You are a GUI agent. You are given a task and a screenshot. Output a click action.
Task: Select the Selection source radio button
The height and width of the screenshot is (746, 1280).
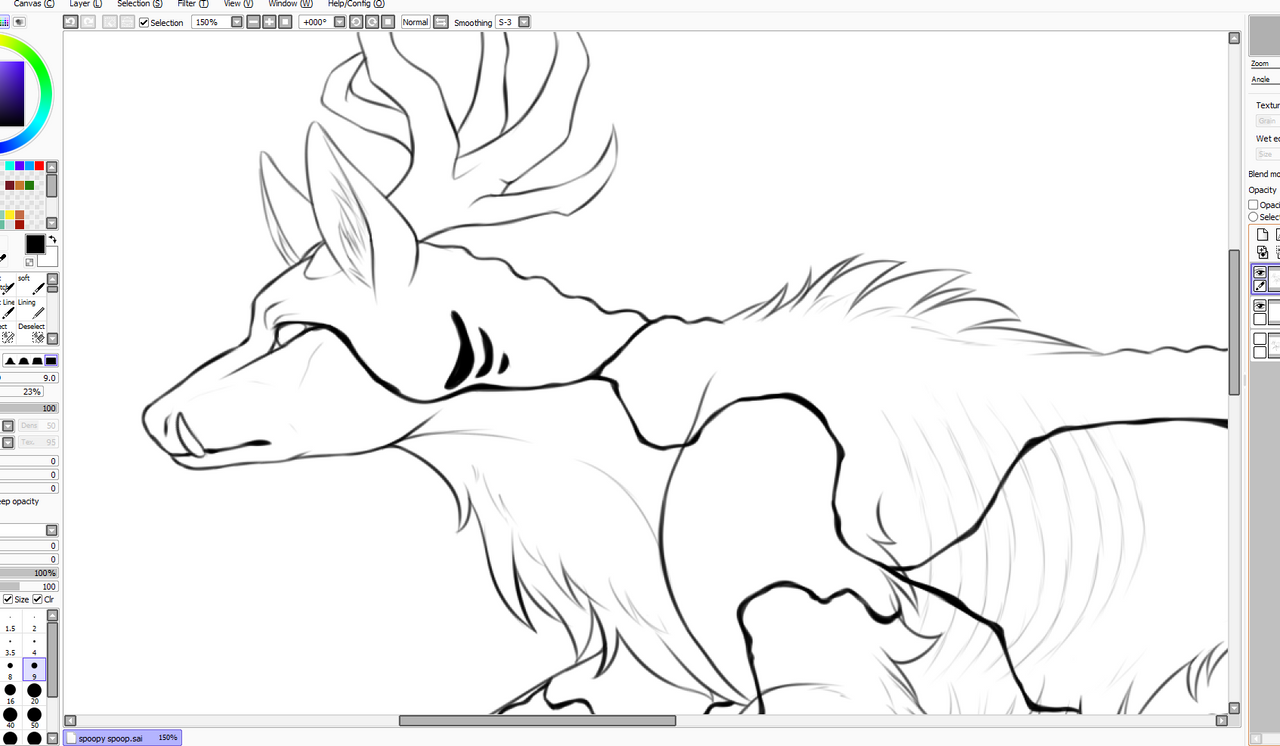click(1253, 217)
